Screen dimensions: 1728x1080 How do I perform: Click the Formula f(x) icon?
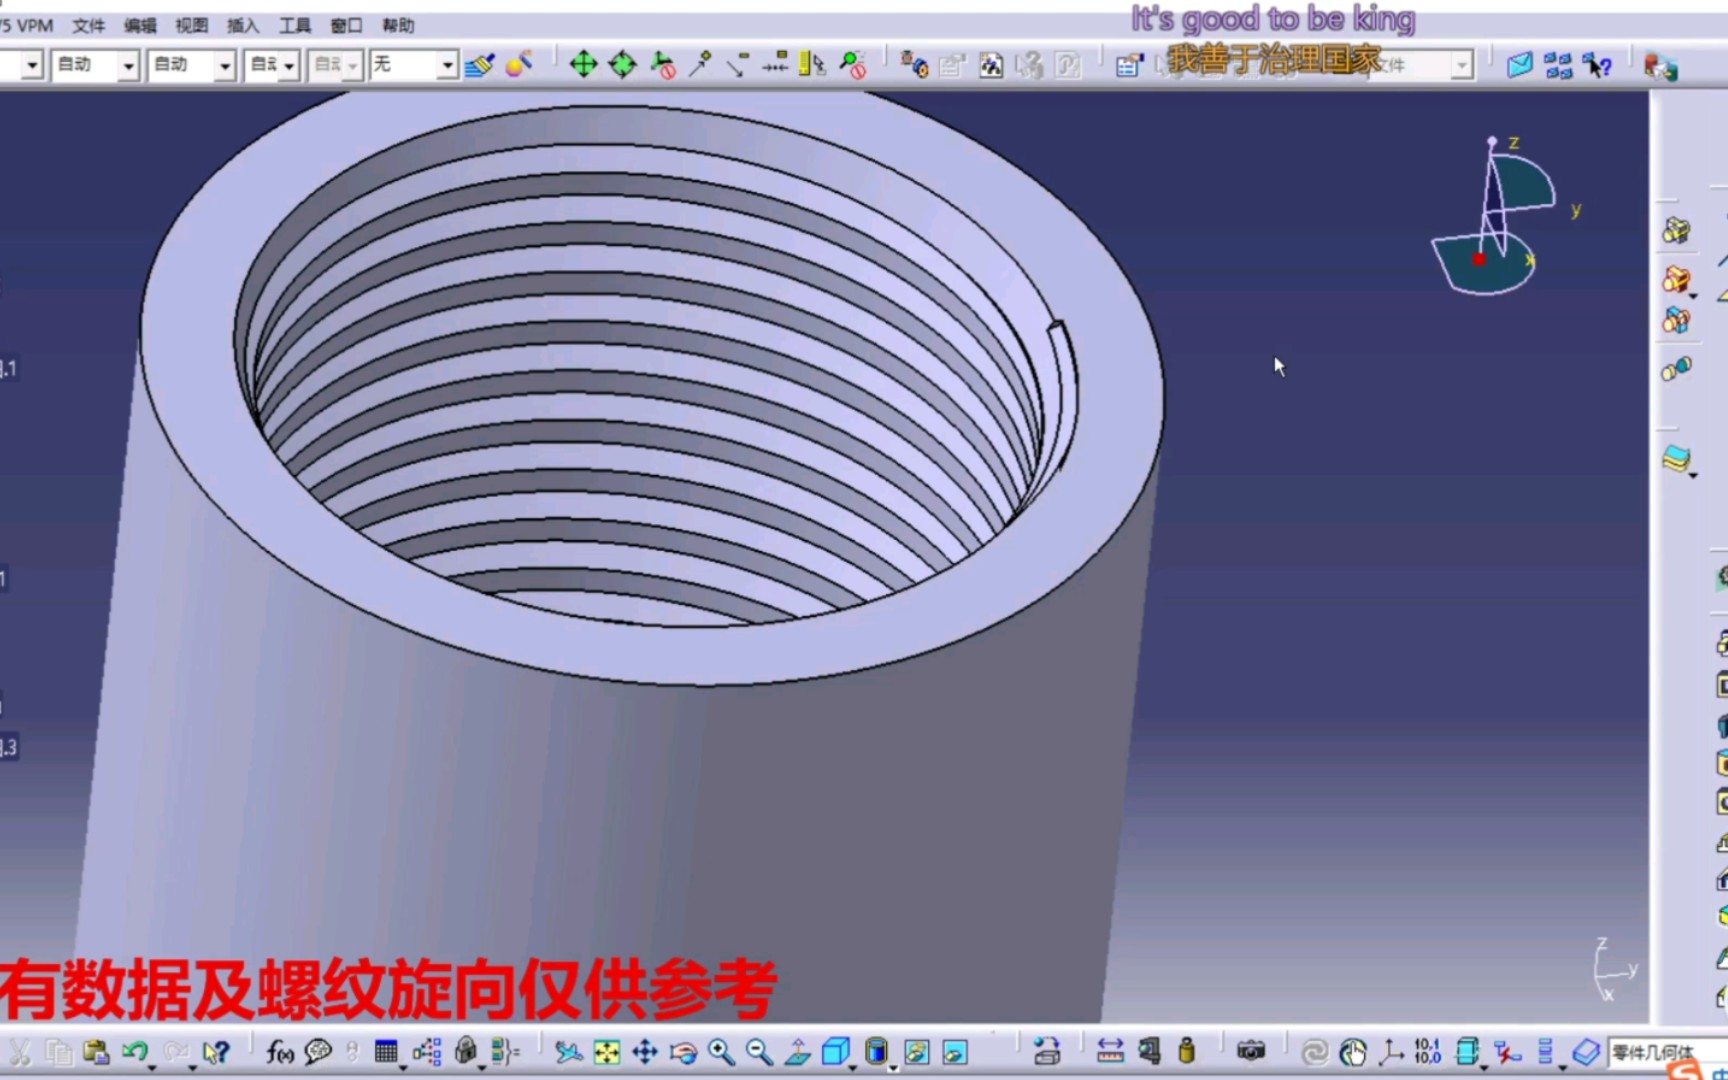tap(280, 1051)
